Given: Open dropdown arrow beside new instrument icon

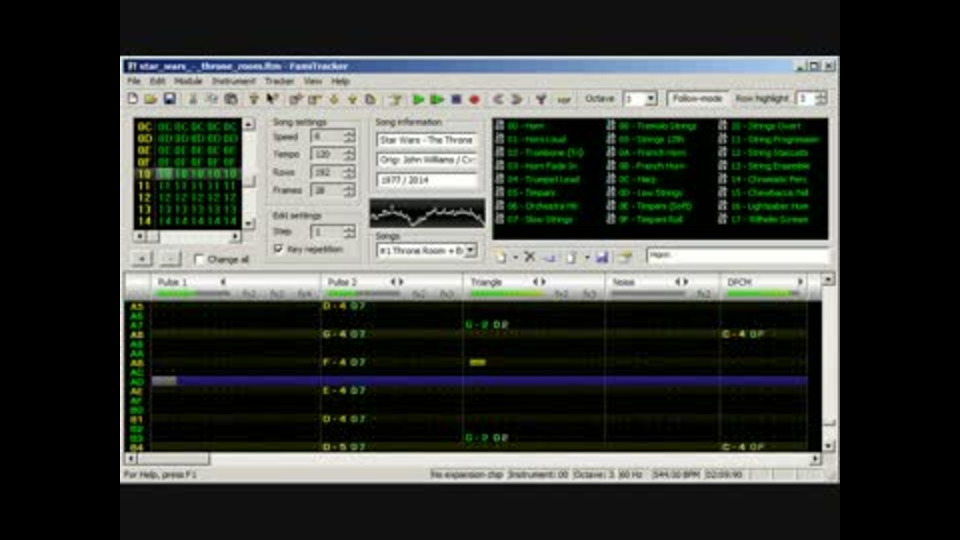Looking at the screenshot, I should (516, 257).
